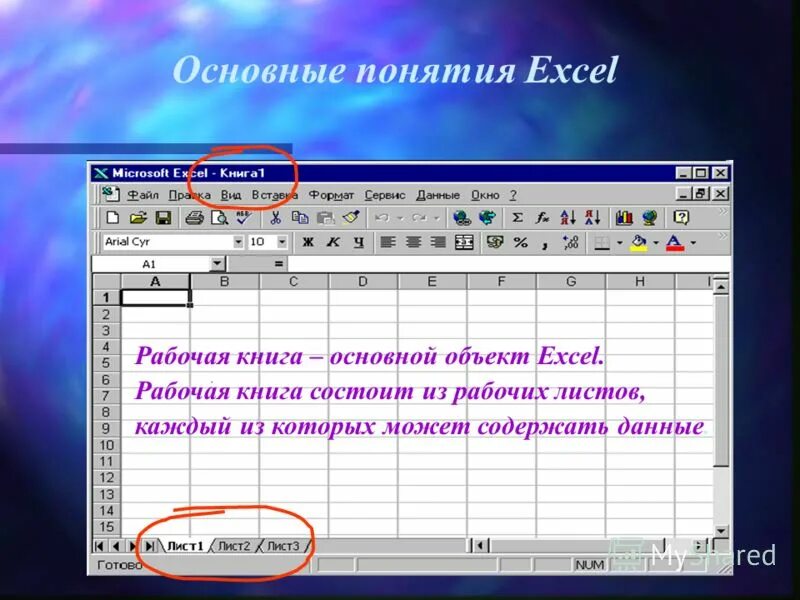
Task: Select column header D
Action: [363, 282]
